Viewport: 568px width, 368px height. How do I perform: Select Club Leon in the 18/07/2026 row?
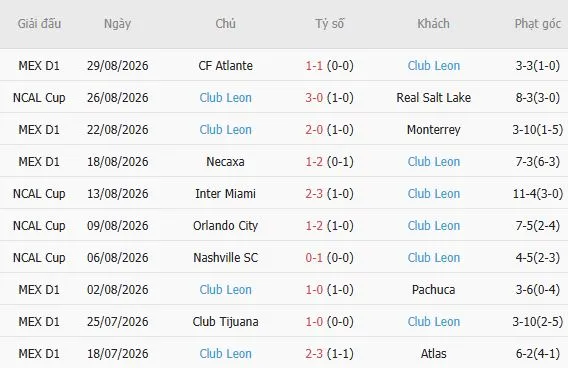[225, 354]
